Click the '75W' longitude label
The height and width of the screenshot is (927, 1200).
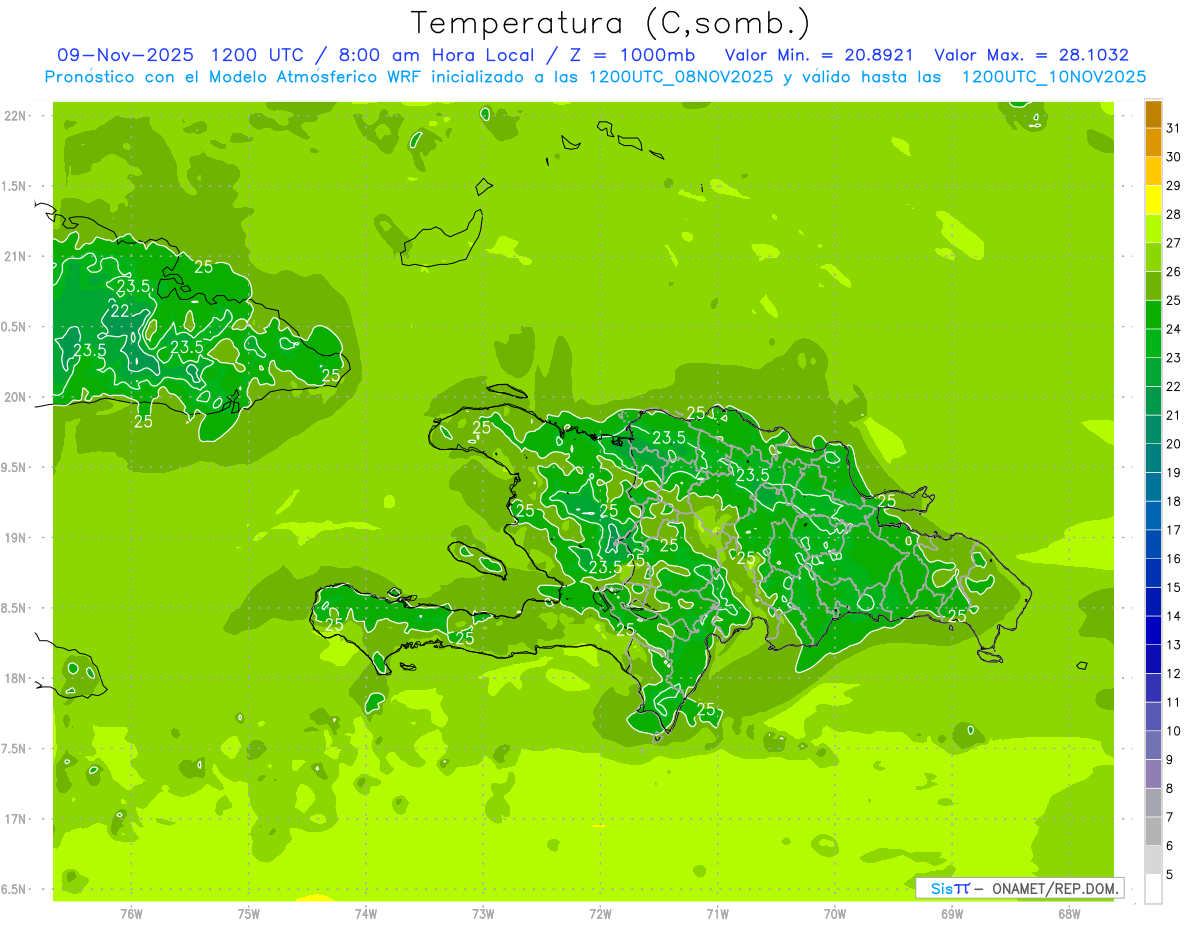249,913
